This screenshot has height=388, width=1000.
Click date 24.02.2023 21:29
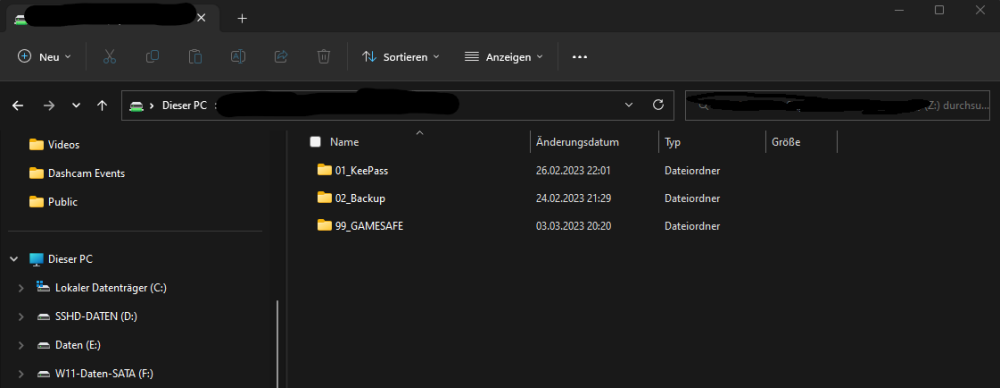click(x=573, y=198)
